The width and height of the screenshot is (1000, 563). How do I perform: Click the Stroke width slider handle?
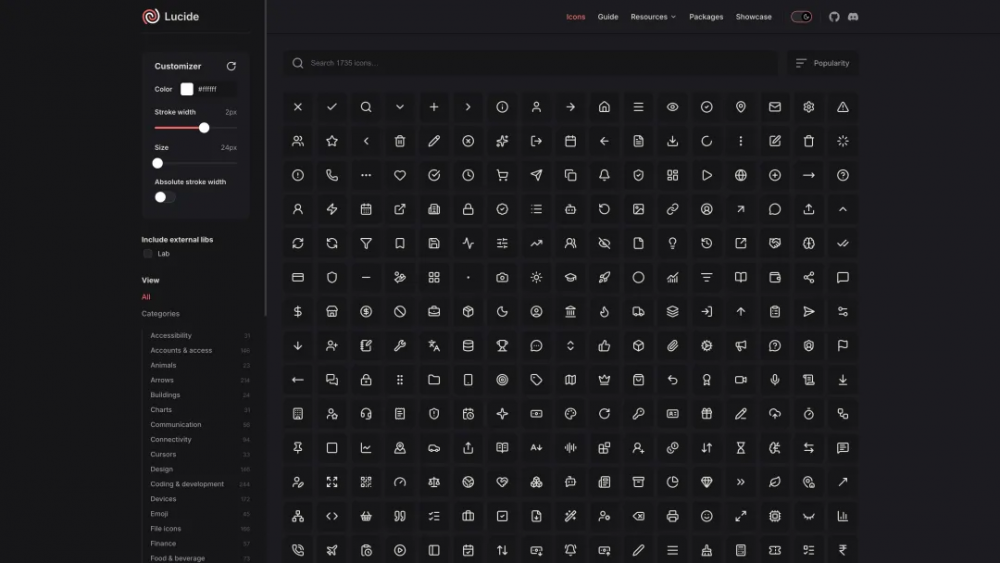(204, 128)
